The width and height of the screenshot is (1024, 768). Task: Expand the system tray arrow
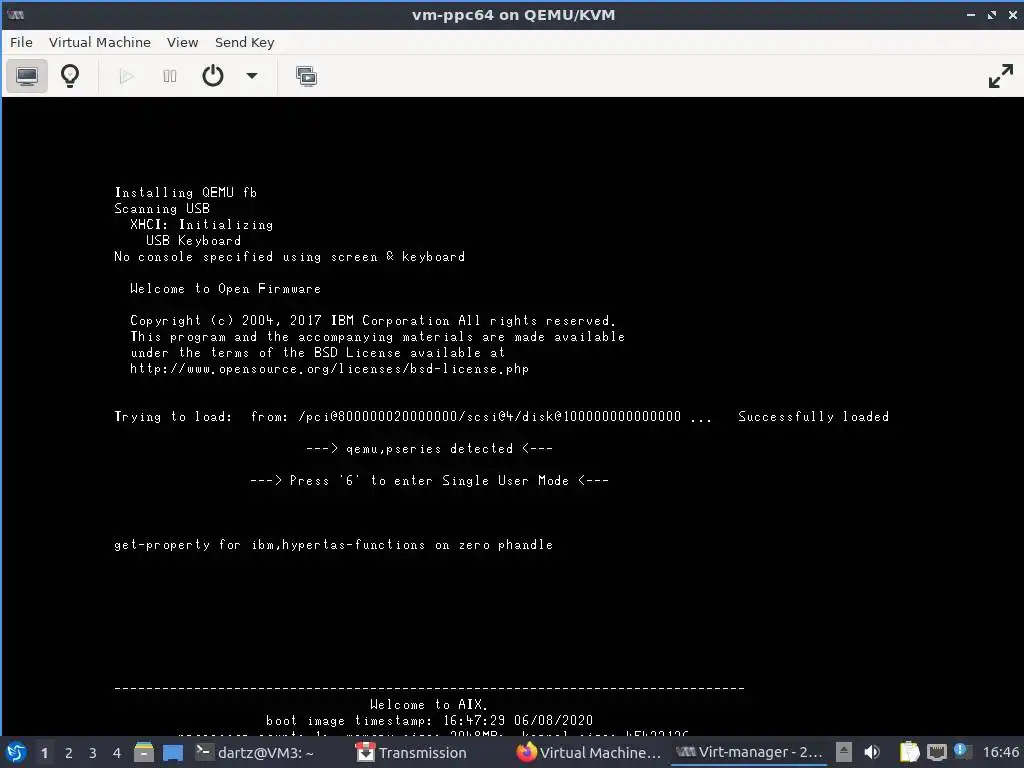tap(844, 753)
